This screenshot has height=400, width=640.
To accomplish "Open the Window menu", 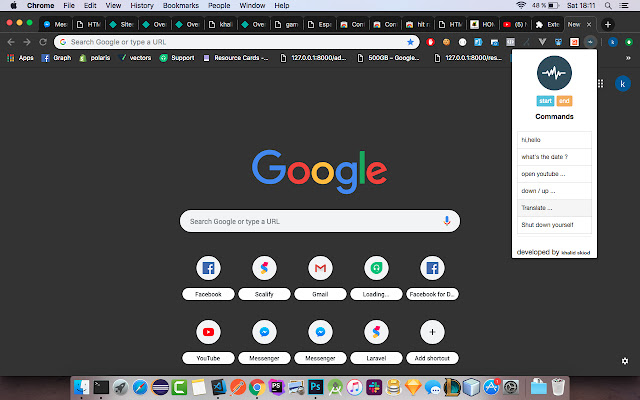I will (x=252, y=6).
